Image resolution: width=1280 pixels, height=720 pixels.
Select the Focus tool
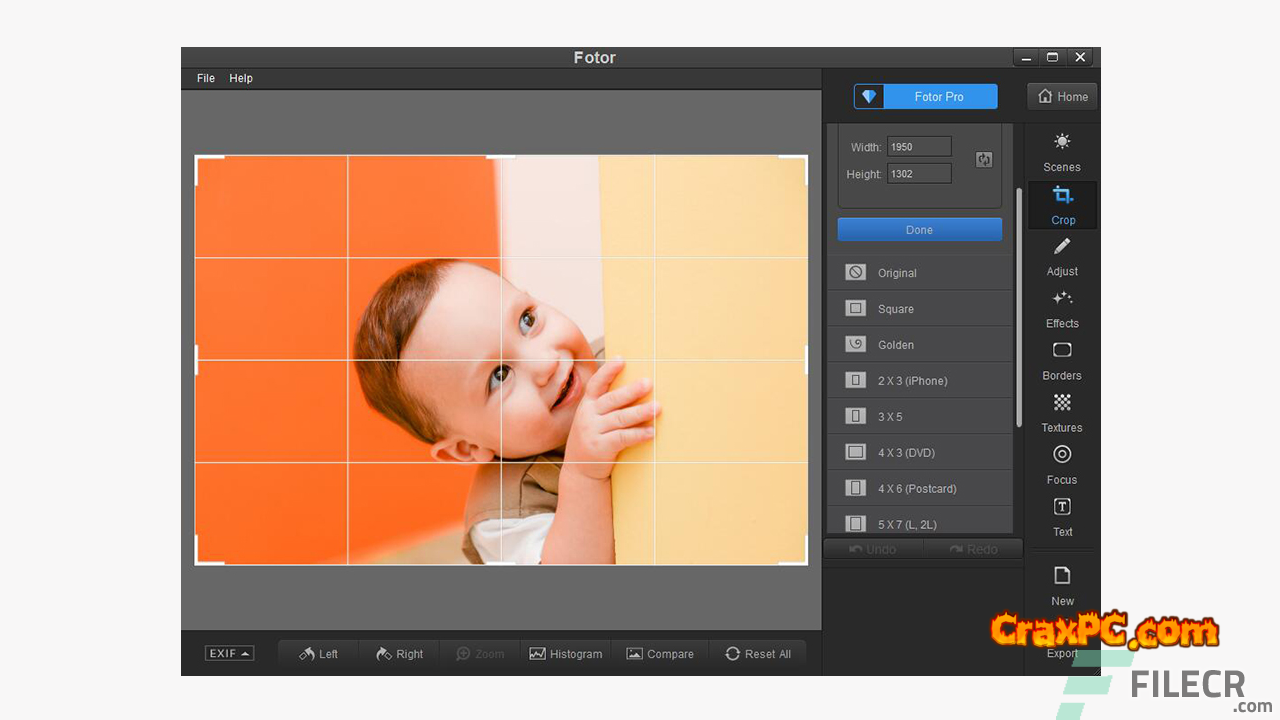coord(1062,464)
